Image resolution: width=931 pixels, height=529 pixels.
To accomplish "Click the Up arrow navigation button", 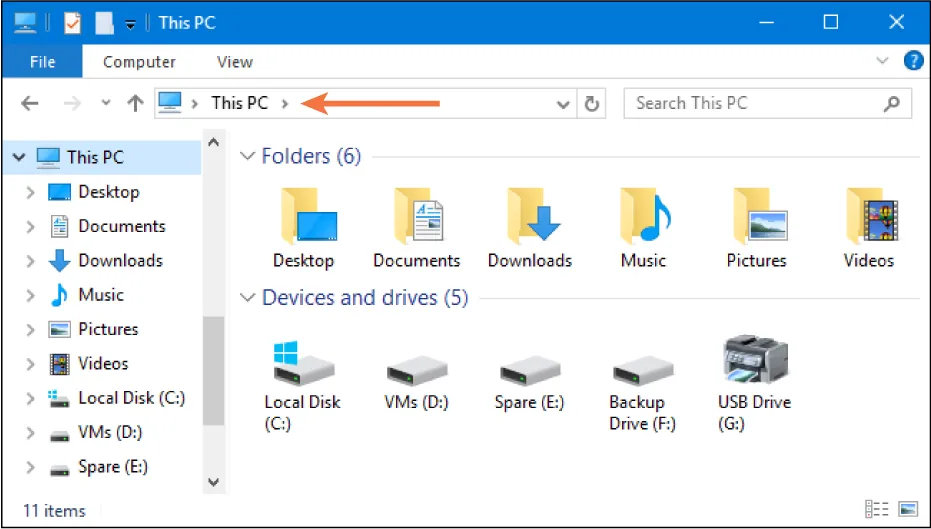I will [136, 103].
